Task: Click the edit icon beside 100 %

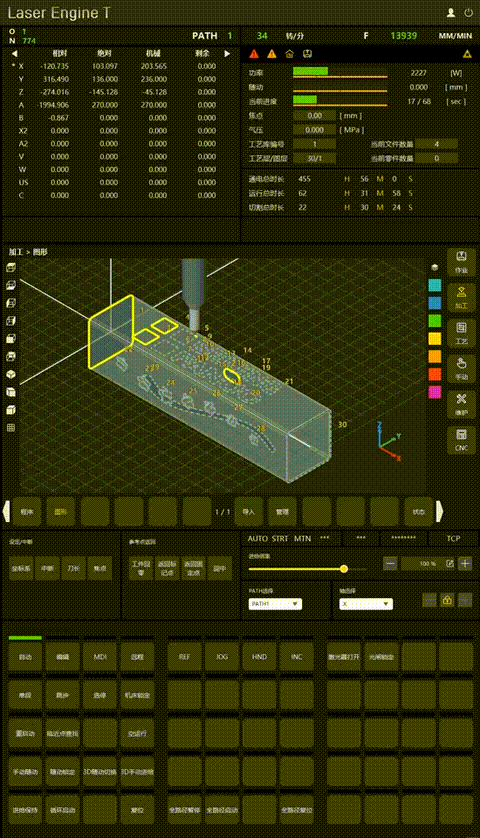Action: click(450, 563)
